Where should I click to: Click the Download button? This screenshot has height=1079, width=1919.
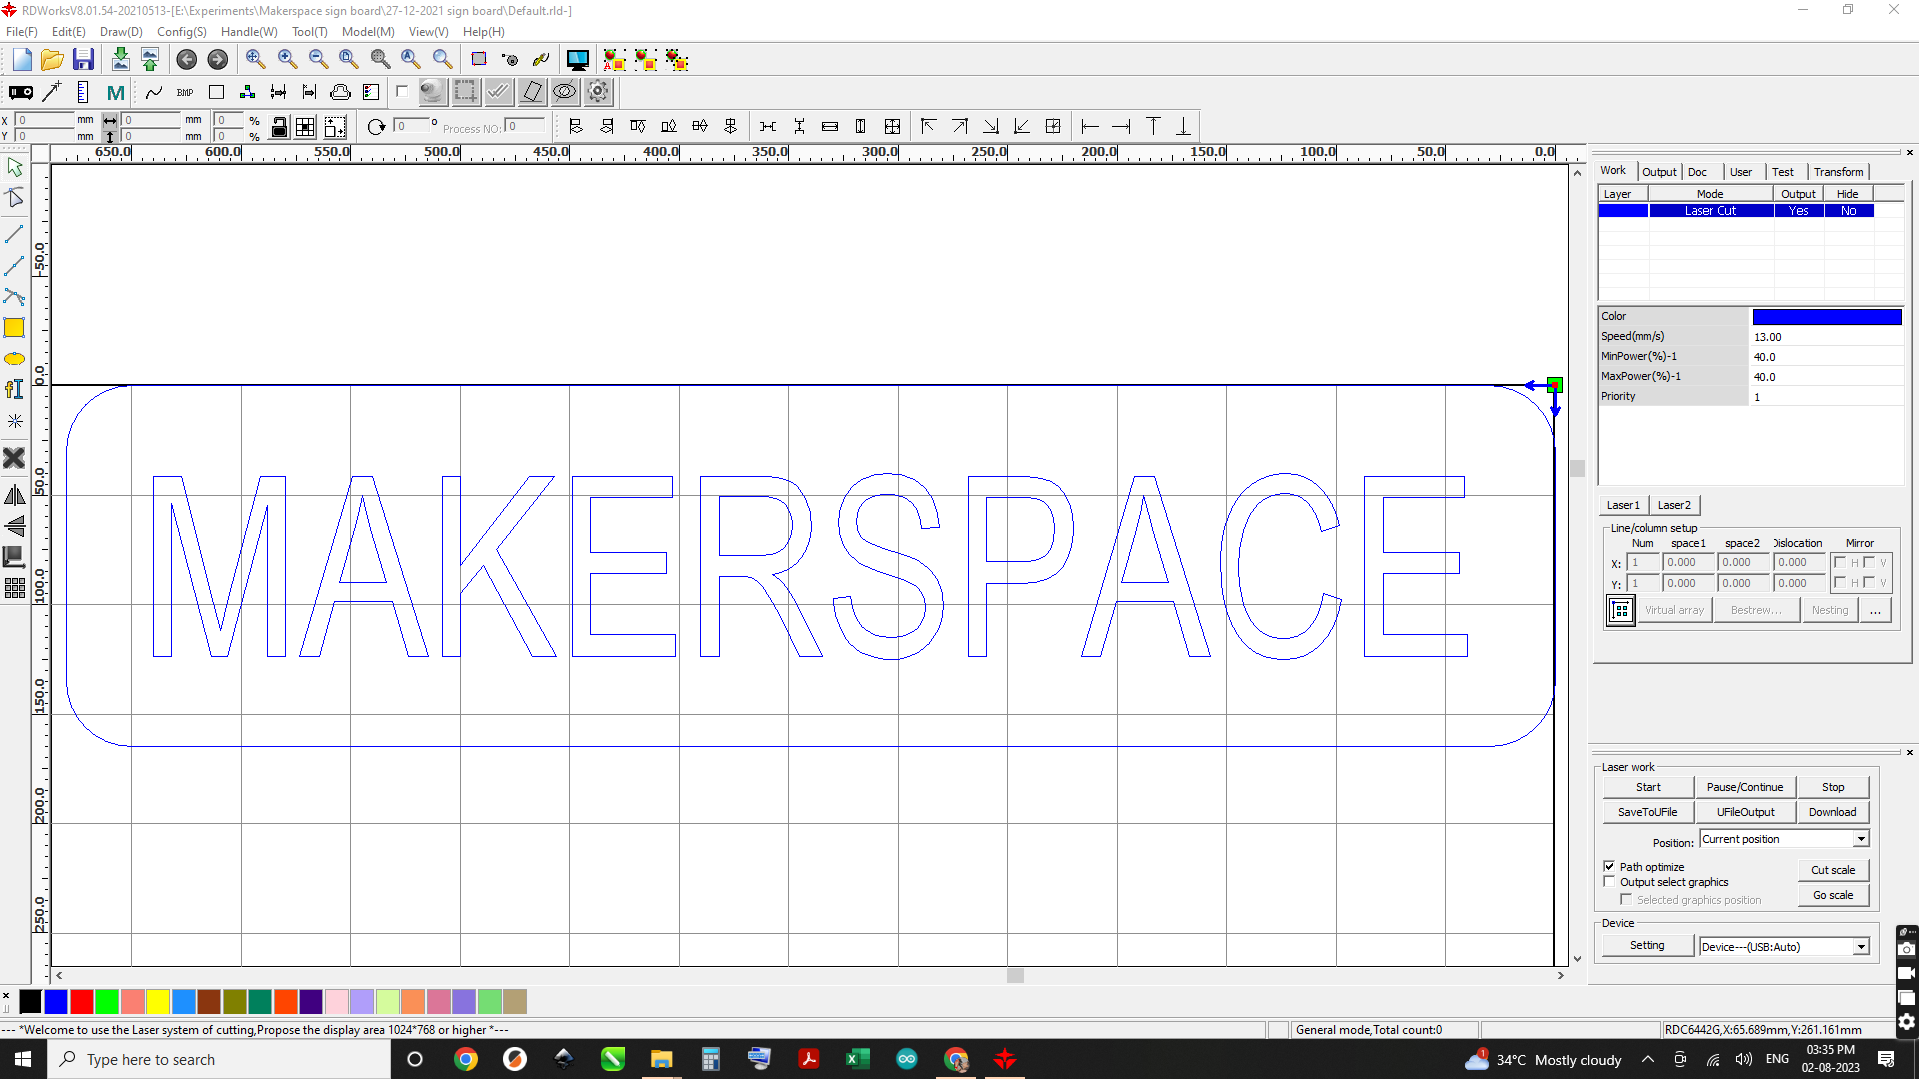[1832, 811]
